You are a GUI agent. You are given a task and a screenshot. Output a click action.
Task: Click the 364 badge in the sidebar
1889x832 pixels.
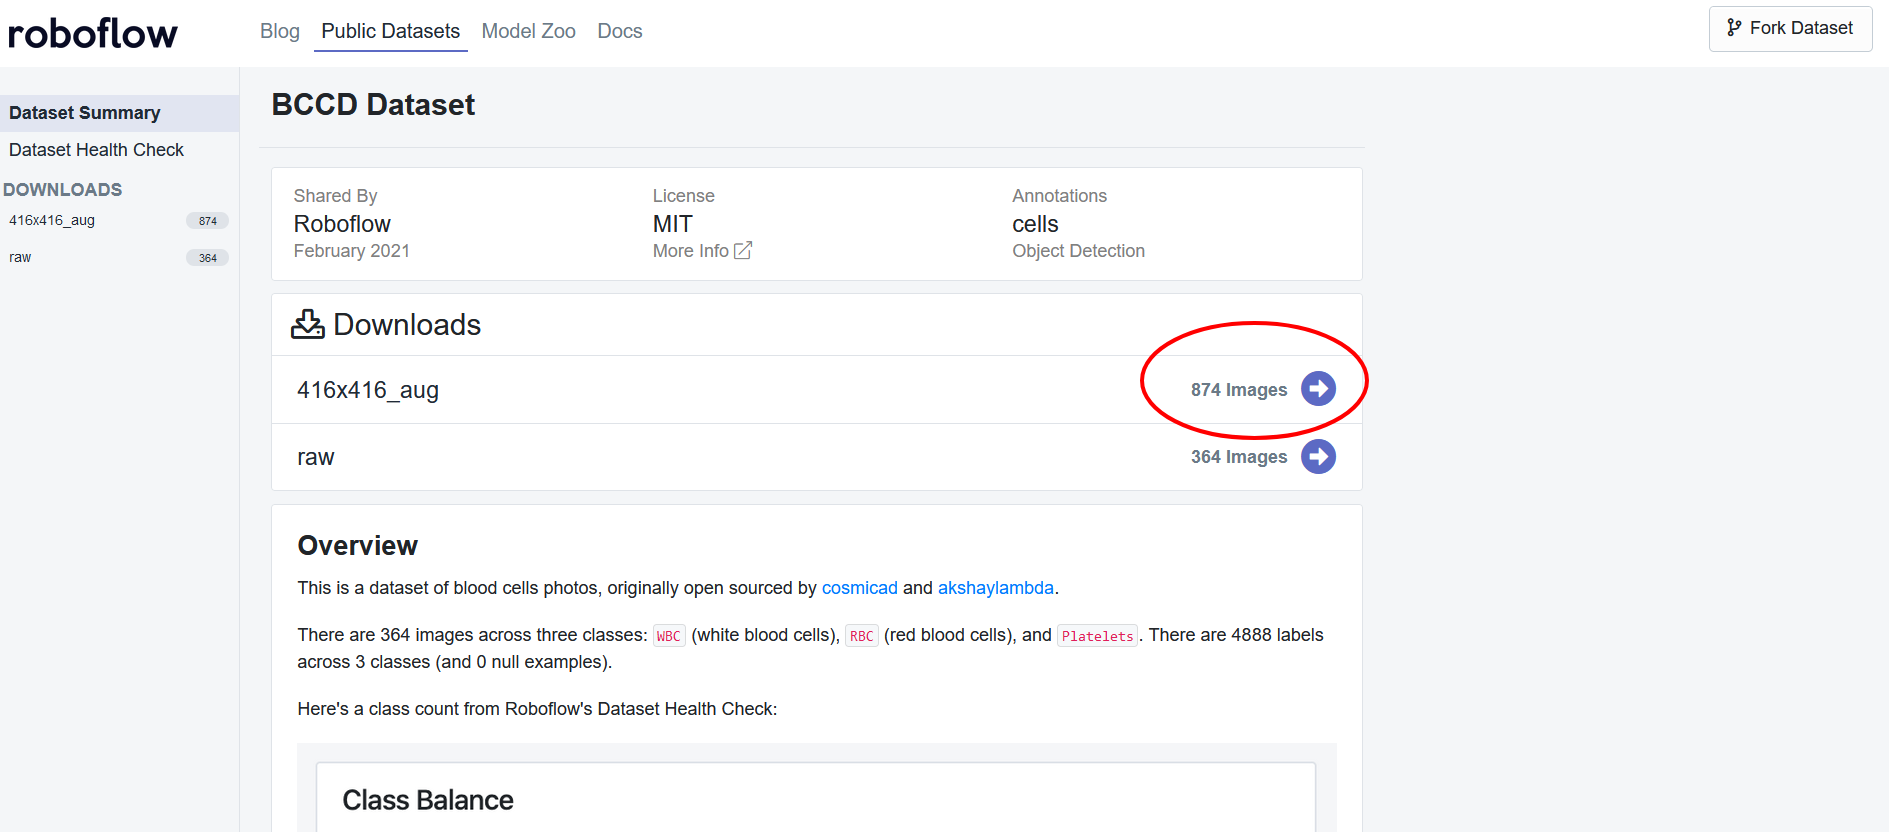click(208, 258)
